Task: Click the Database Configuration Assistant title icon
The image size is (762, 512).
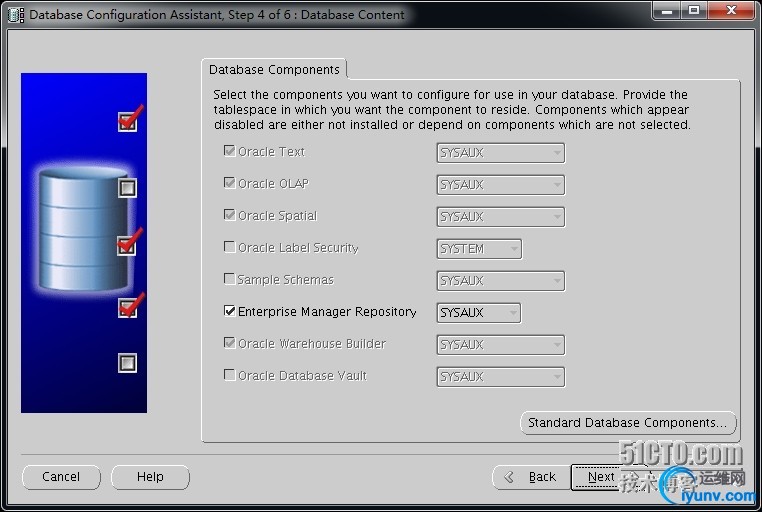Action: (x=16, y=15)
